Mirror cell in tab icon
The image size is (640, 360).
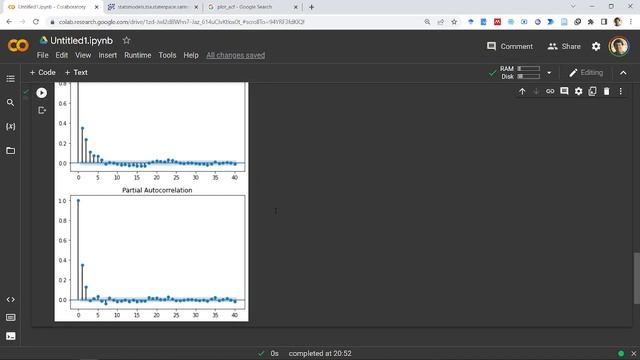(592, 91)
